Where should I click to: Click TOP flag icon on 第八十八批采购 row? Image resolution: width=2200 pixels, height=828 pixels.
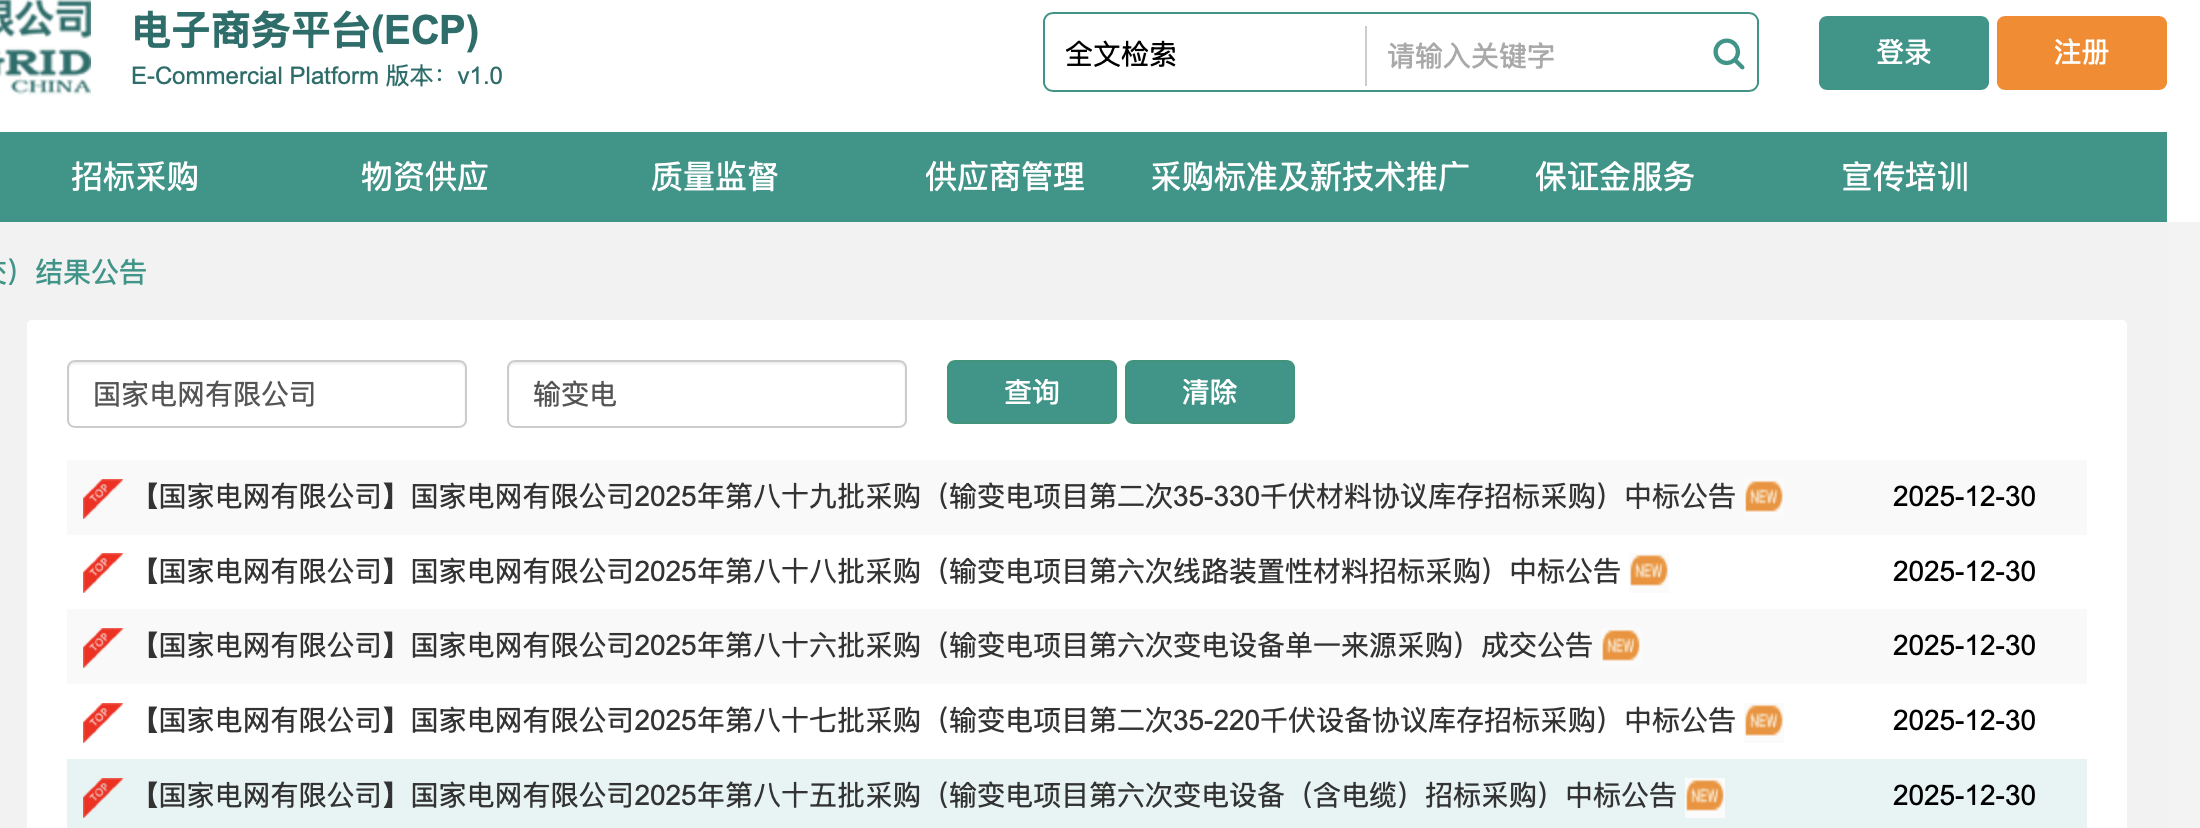[x=102, y=573]
